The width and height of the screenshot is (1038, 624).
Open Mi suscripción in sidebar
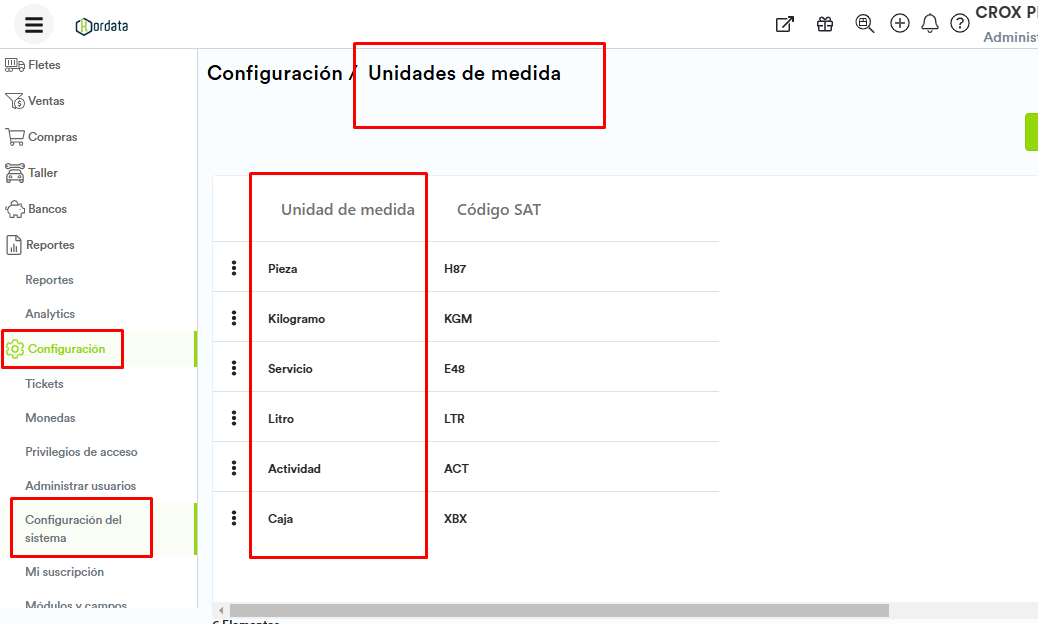[64, 572]
